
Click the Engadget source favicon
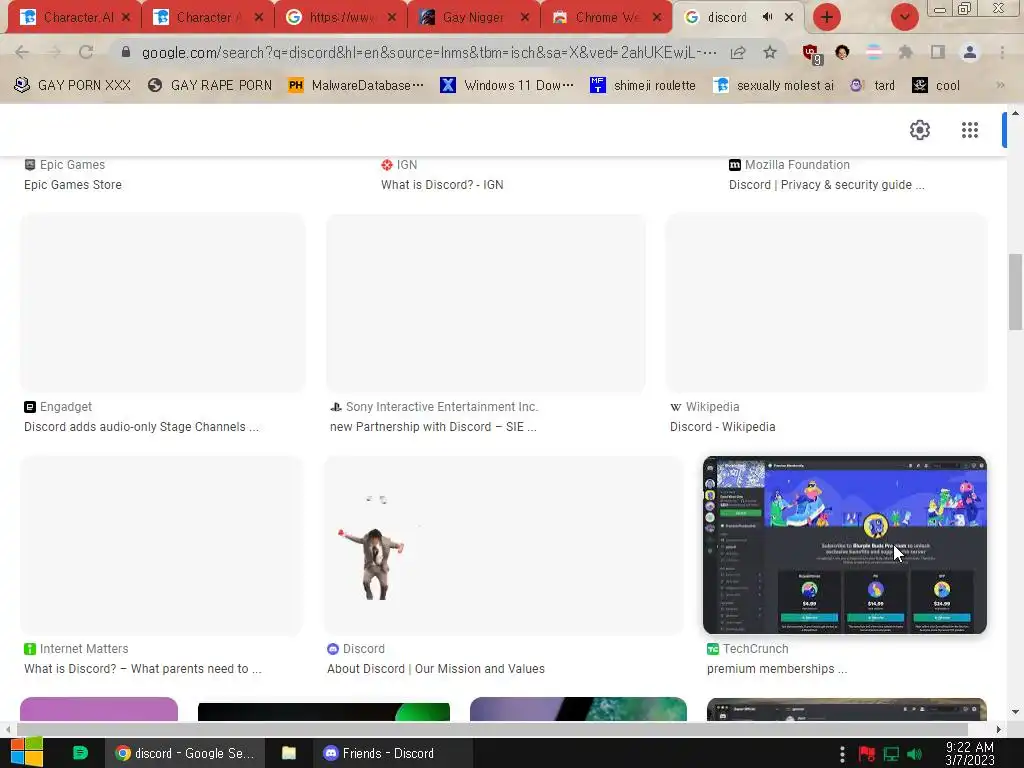(x=29, y=407)
